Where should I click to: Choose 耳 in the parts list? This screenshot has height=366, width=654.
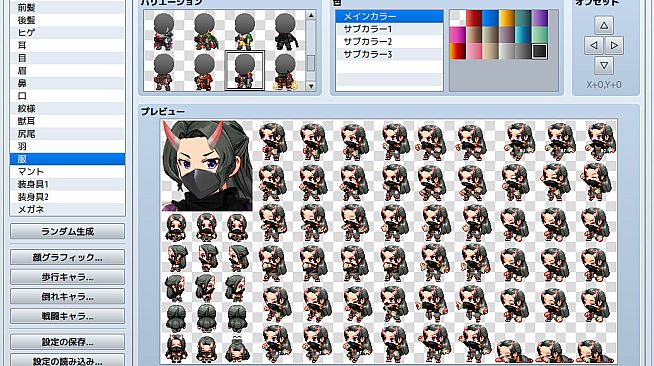[x=67, y=45]
